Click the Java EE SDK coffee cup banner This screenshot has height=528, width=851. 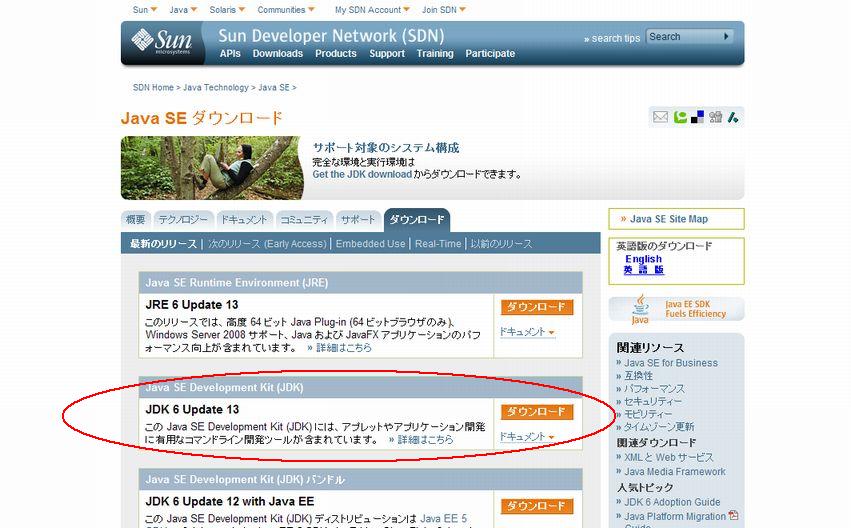676,309
